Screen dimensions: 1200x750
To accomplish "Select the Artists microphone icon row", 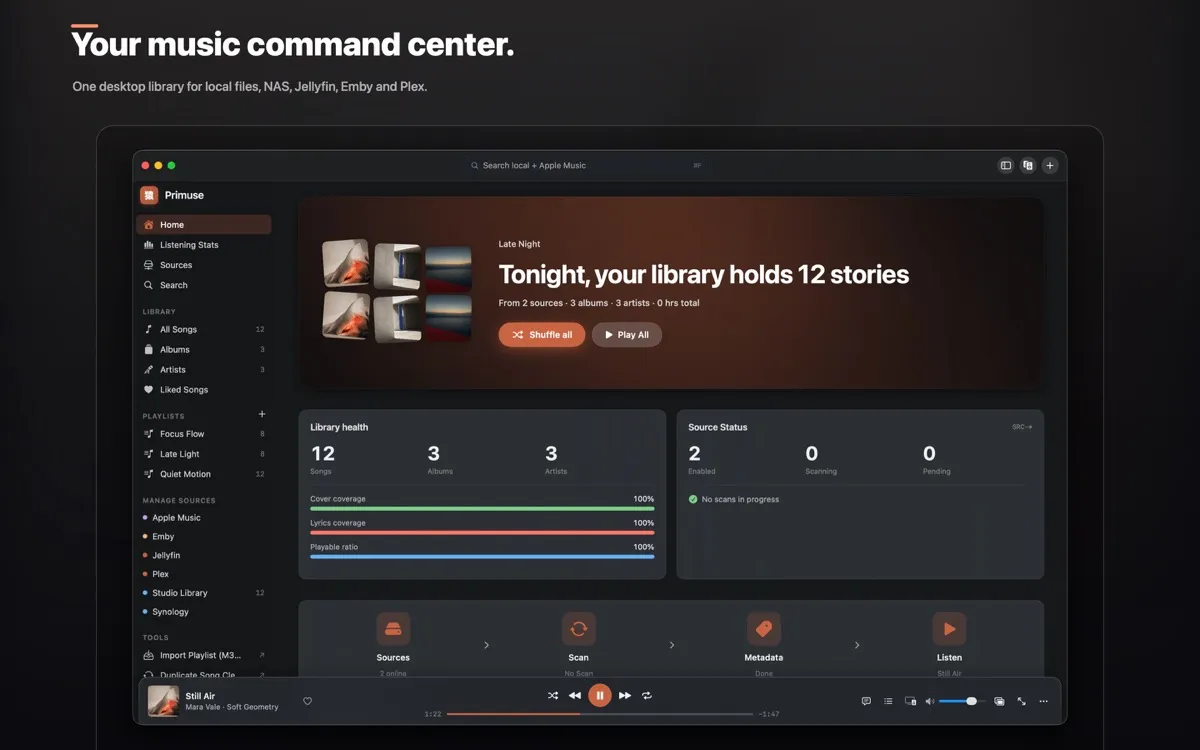I will (x=204, y=369).
